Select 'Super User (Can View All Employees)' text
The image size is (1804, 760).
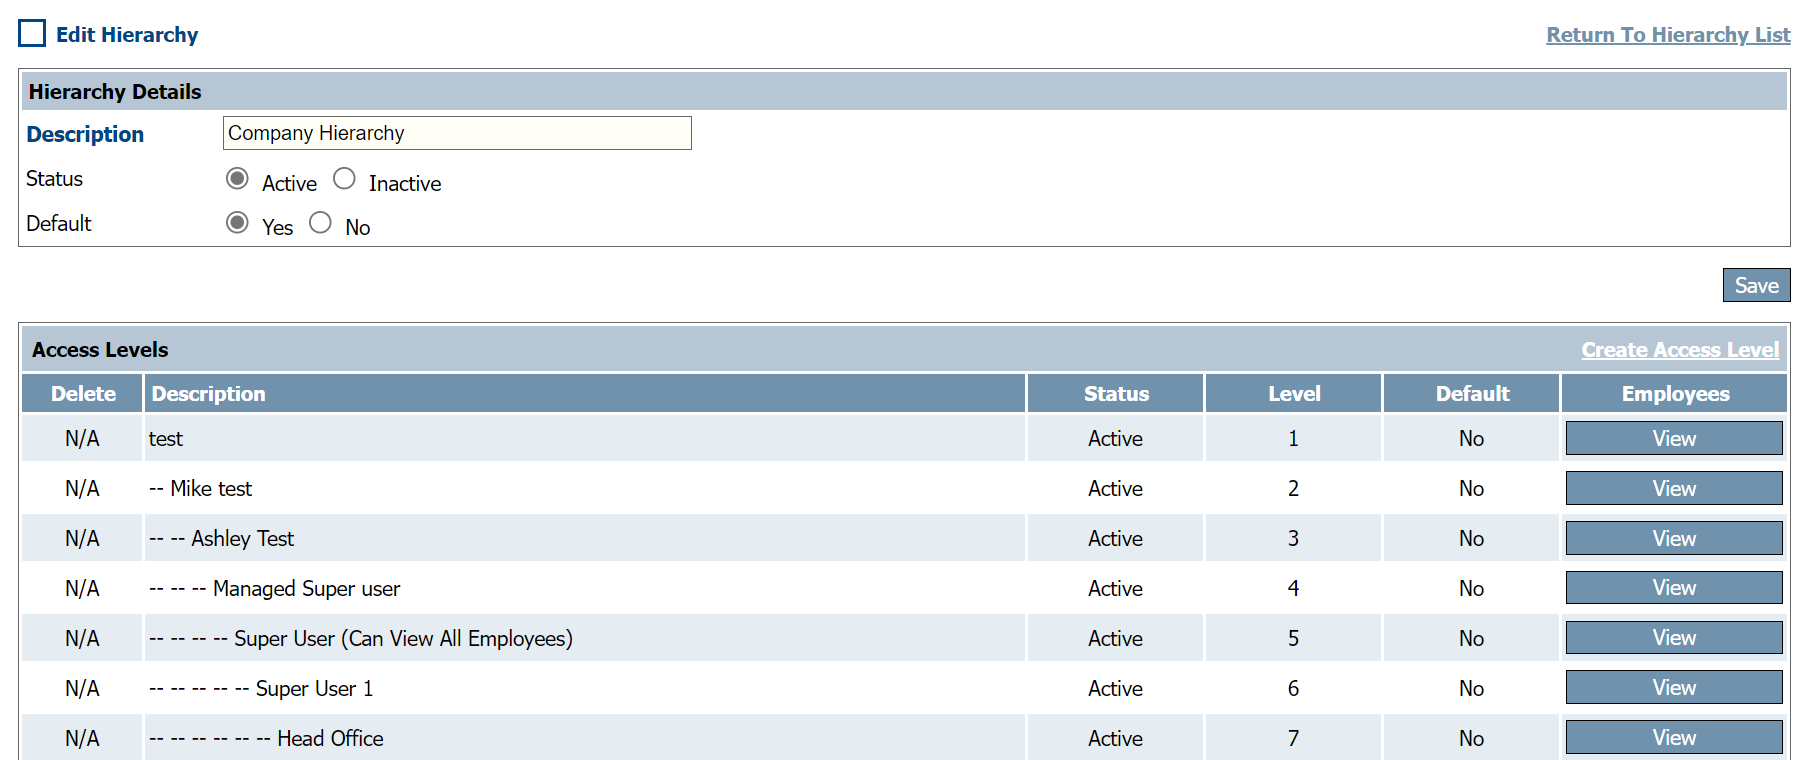(x=403, y=639)
